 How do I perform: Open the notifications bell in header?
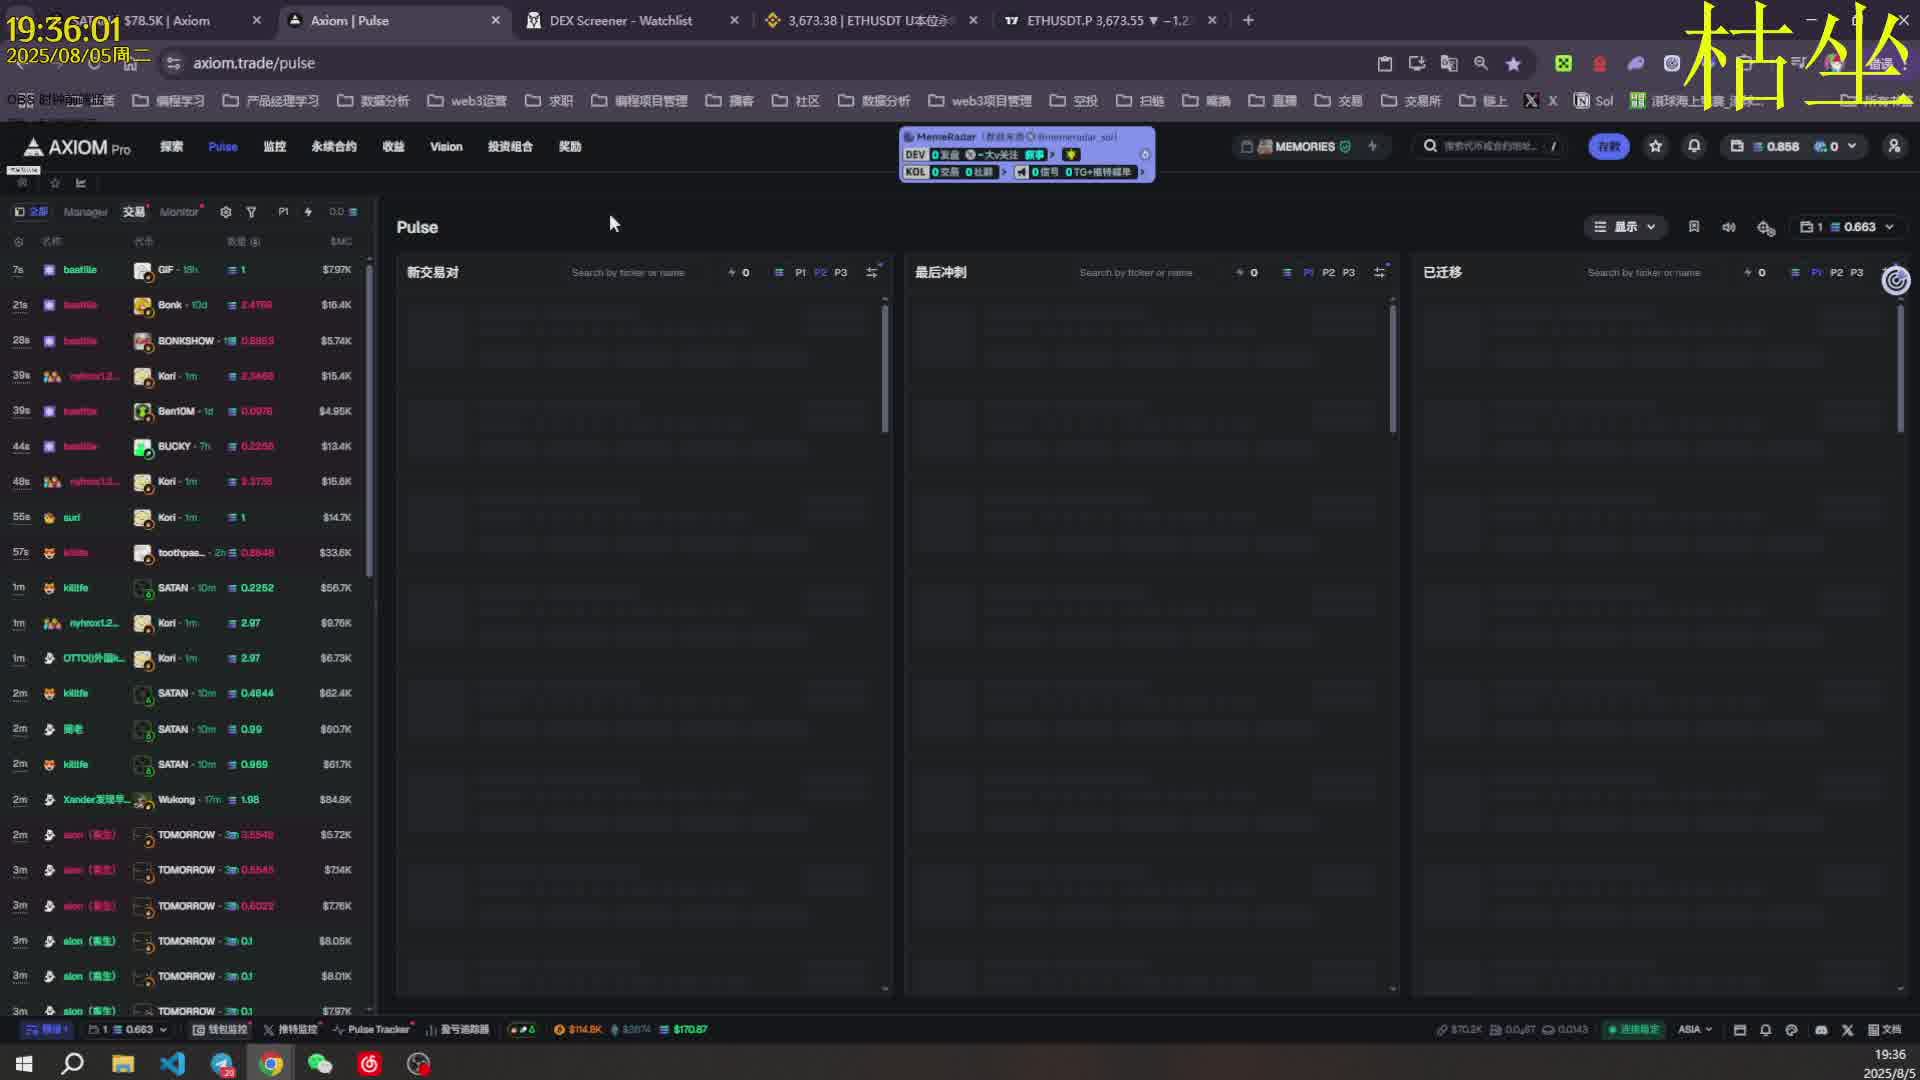click(1694, 147)
